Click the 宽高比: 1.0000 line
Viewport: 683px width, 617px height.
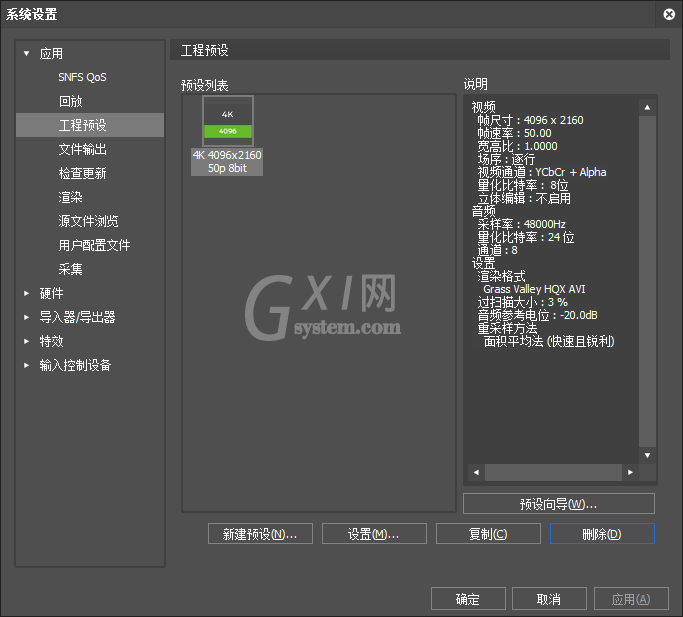click(x=517, y=146)
